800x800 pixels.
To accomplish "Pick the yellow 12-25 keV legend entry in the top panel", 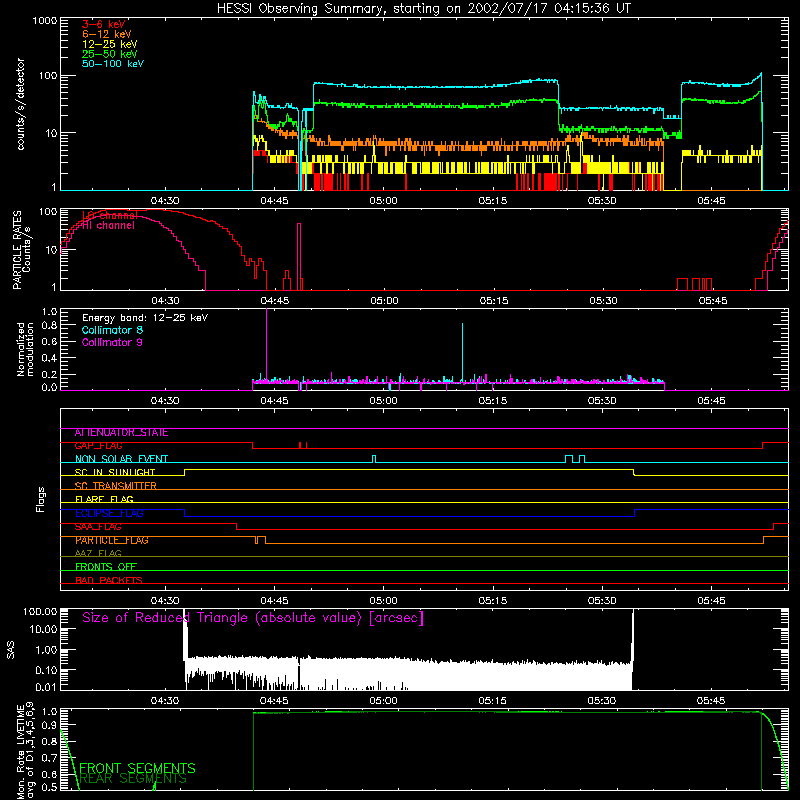I will (110, 44).
